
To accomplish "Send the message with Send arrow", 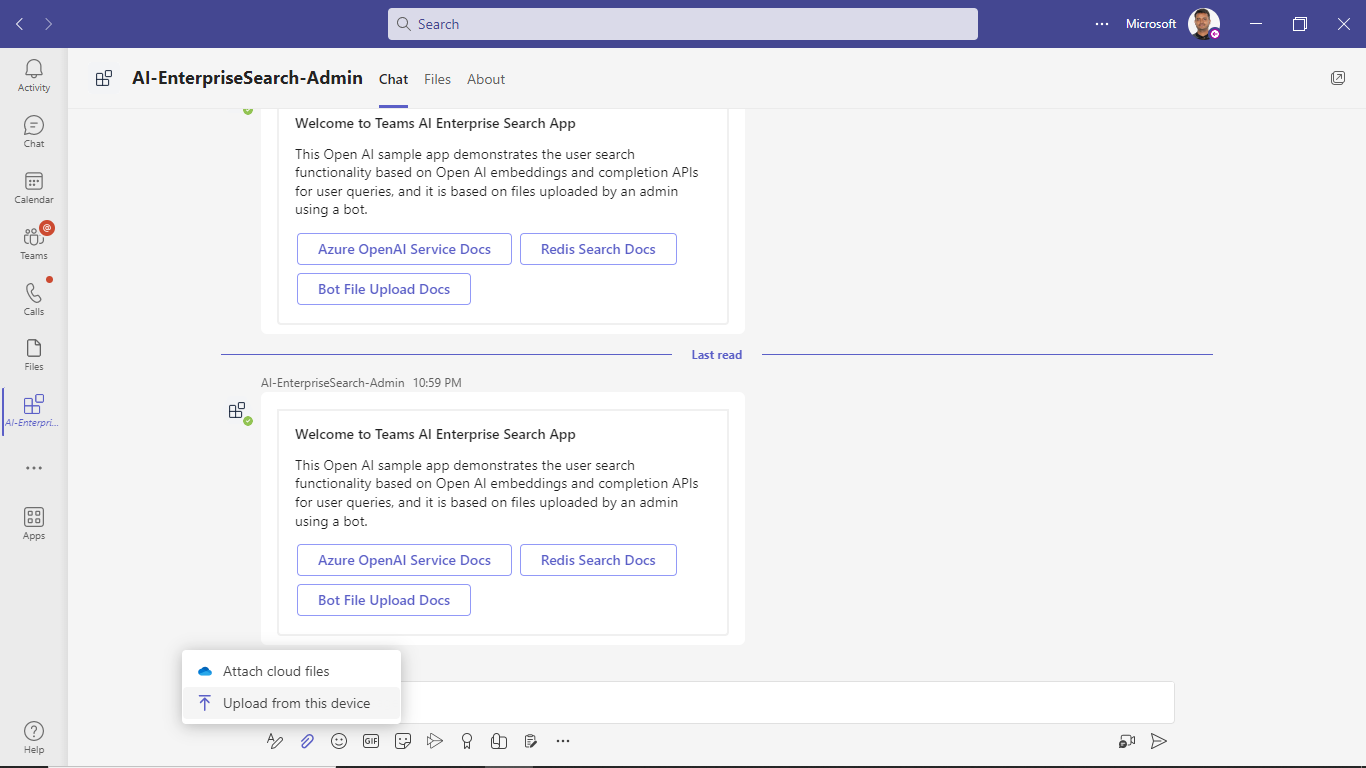I will click(x=1159, y=741).
